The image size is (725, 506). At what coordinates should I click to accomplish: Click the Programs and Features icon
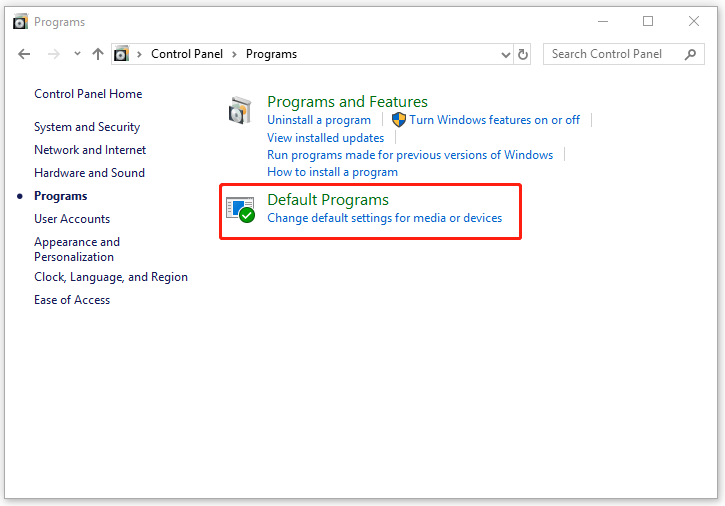click(240, 110)
